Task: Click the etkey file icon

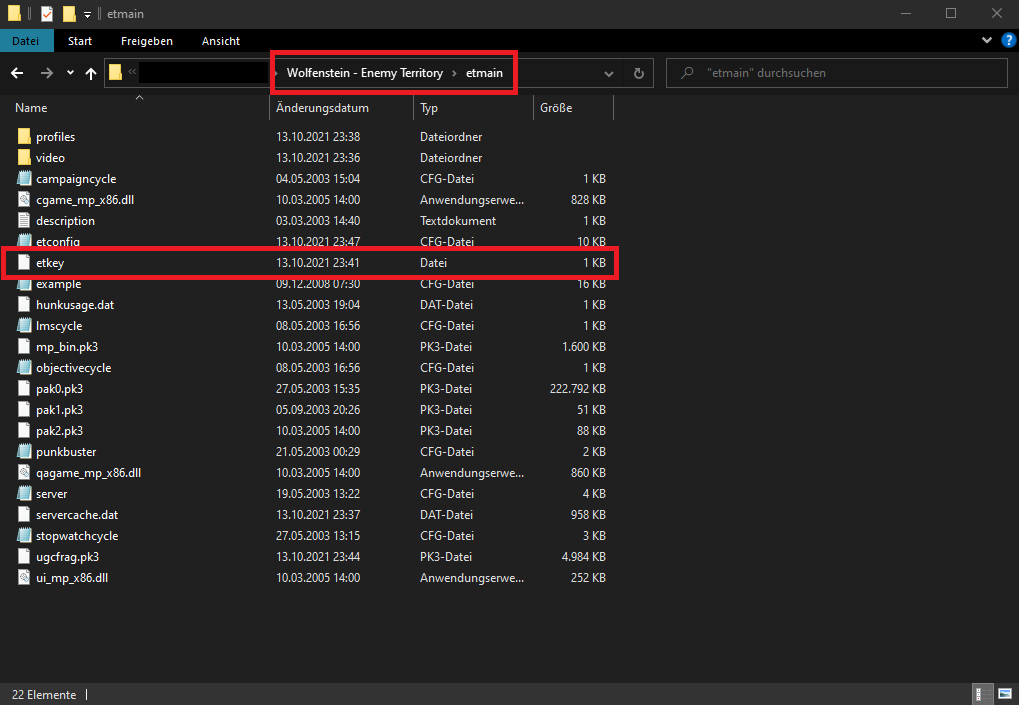Action: 25,263
